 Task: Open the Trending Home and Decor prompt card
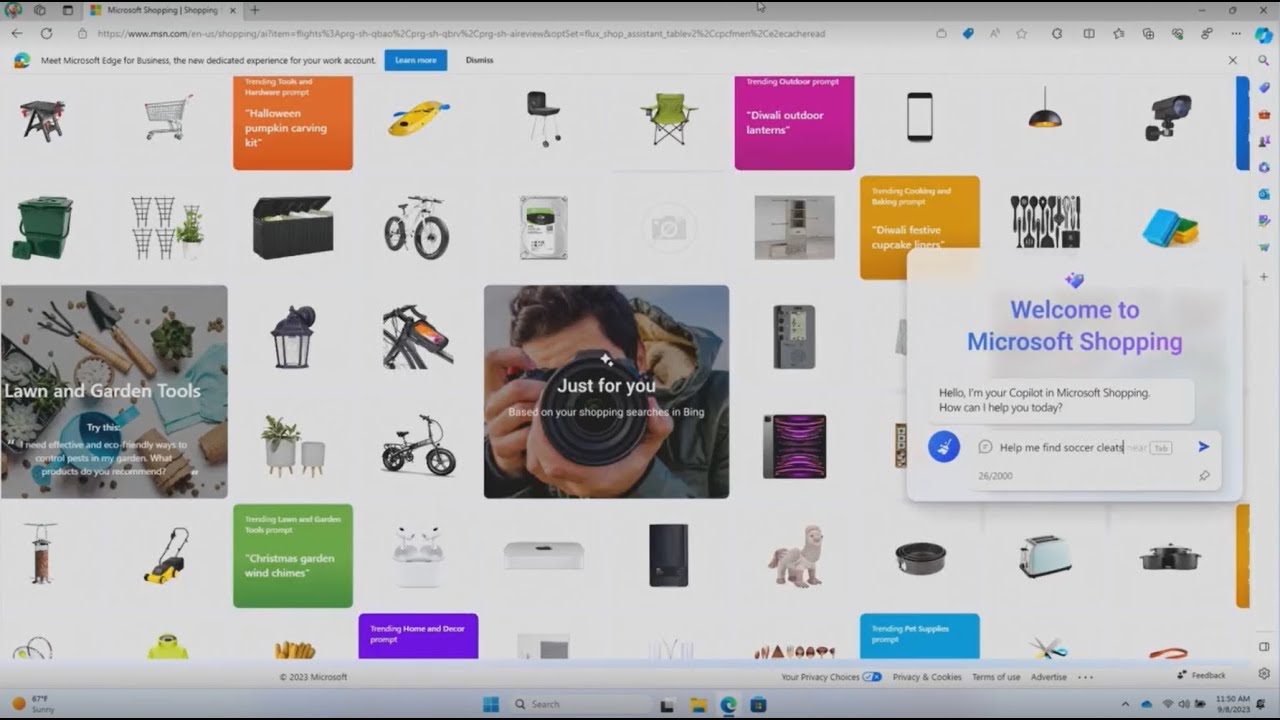[x=418, y=636]
